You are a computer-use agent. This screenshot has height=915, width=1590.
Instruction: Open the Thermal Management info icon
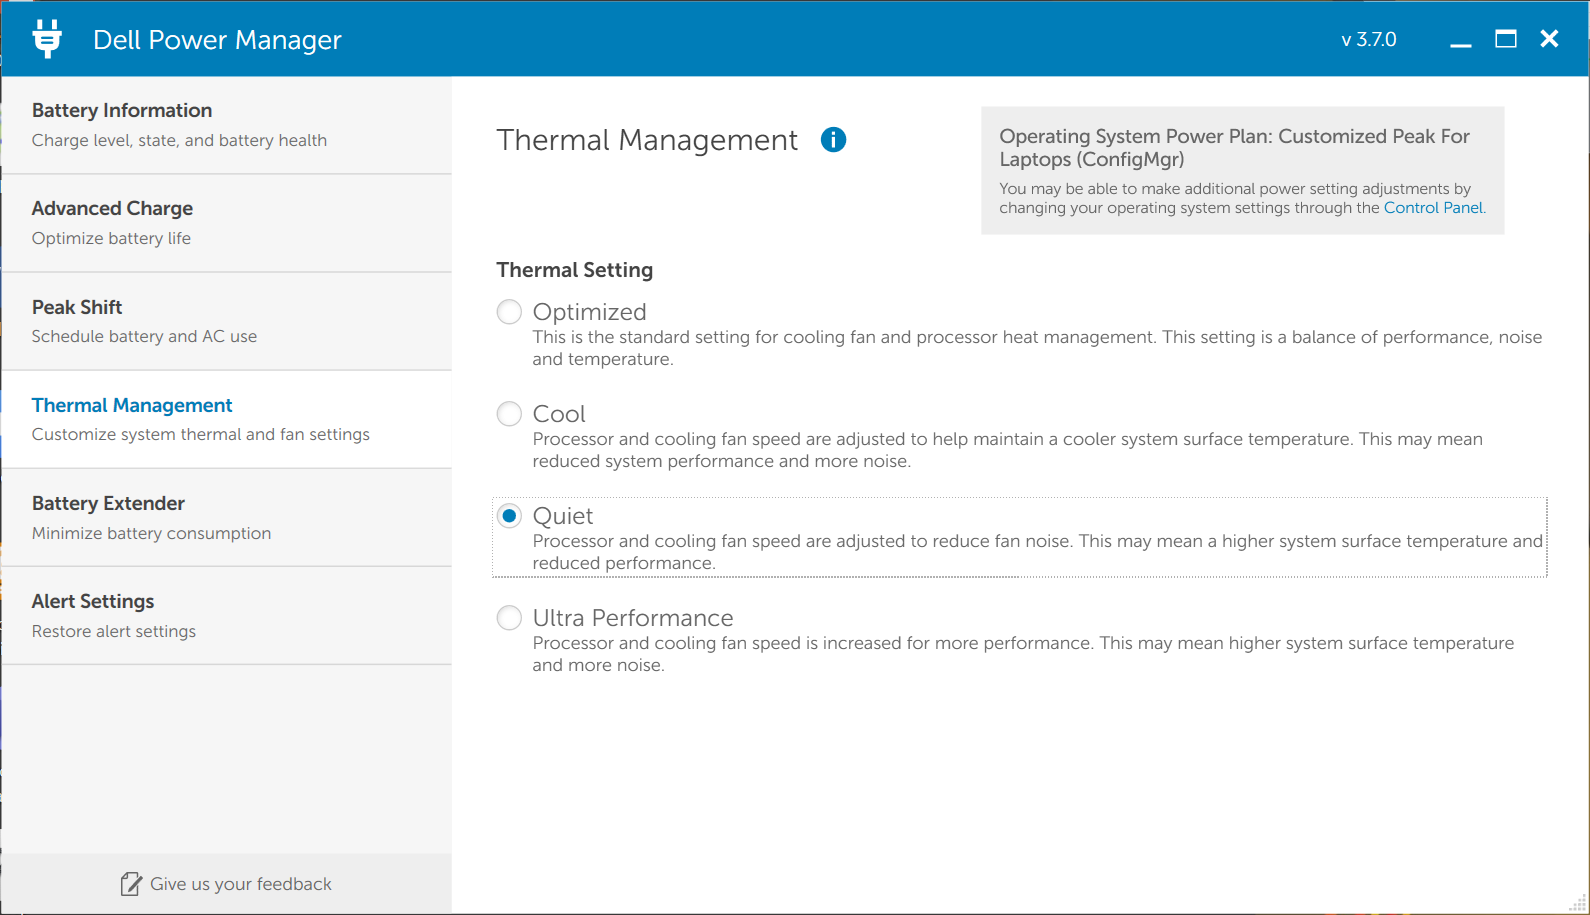click(833, 140)
